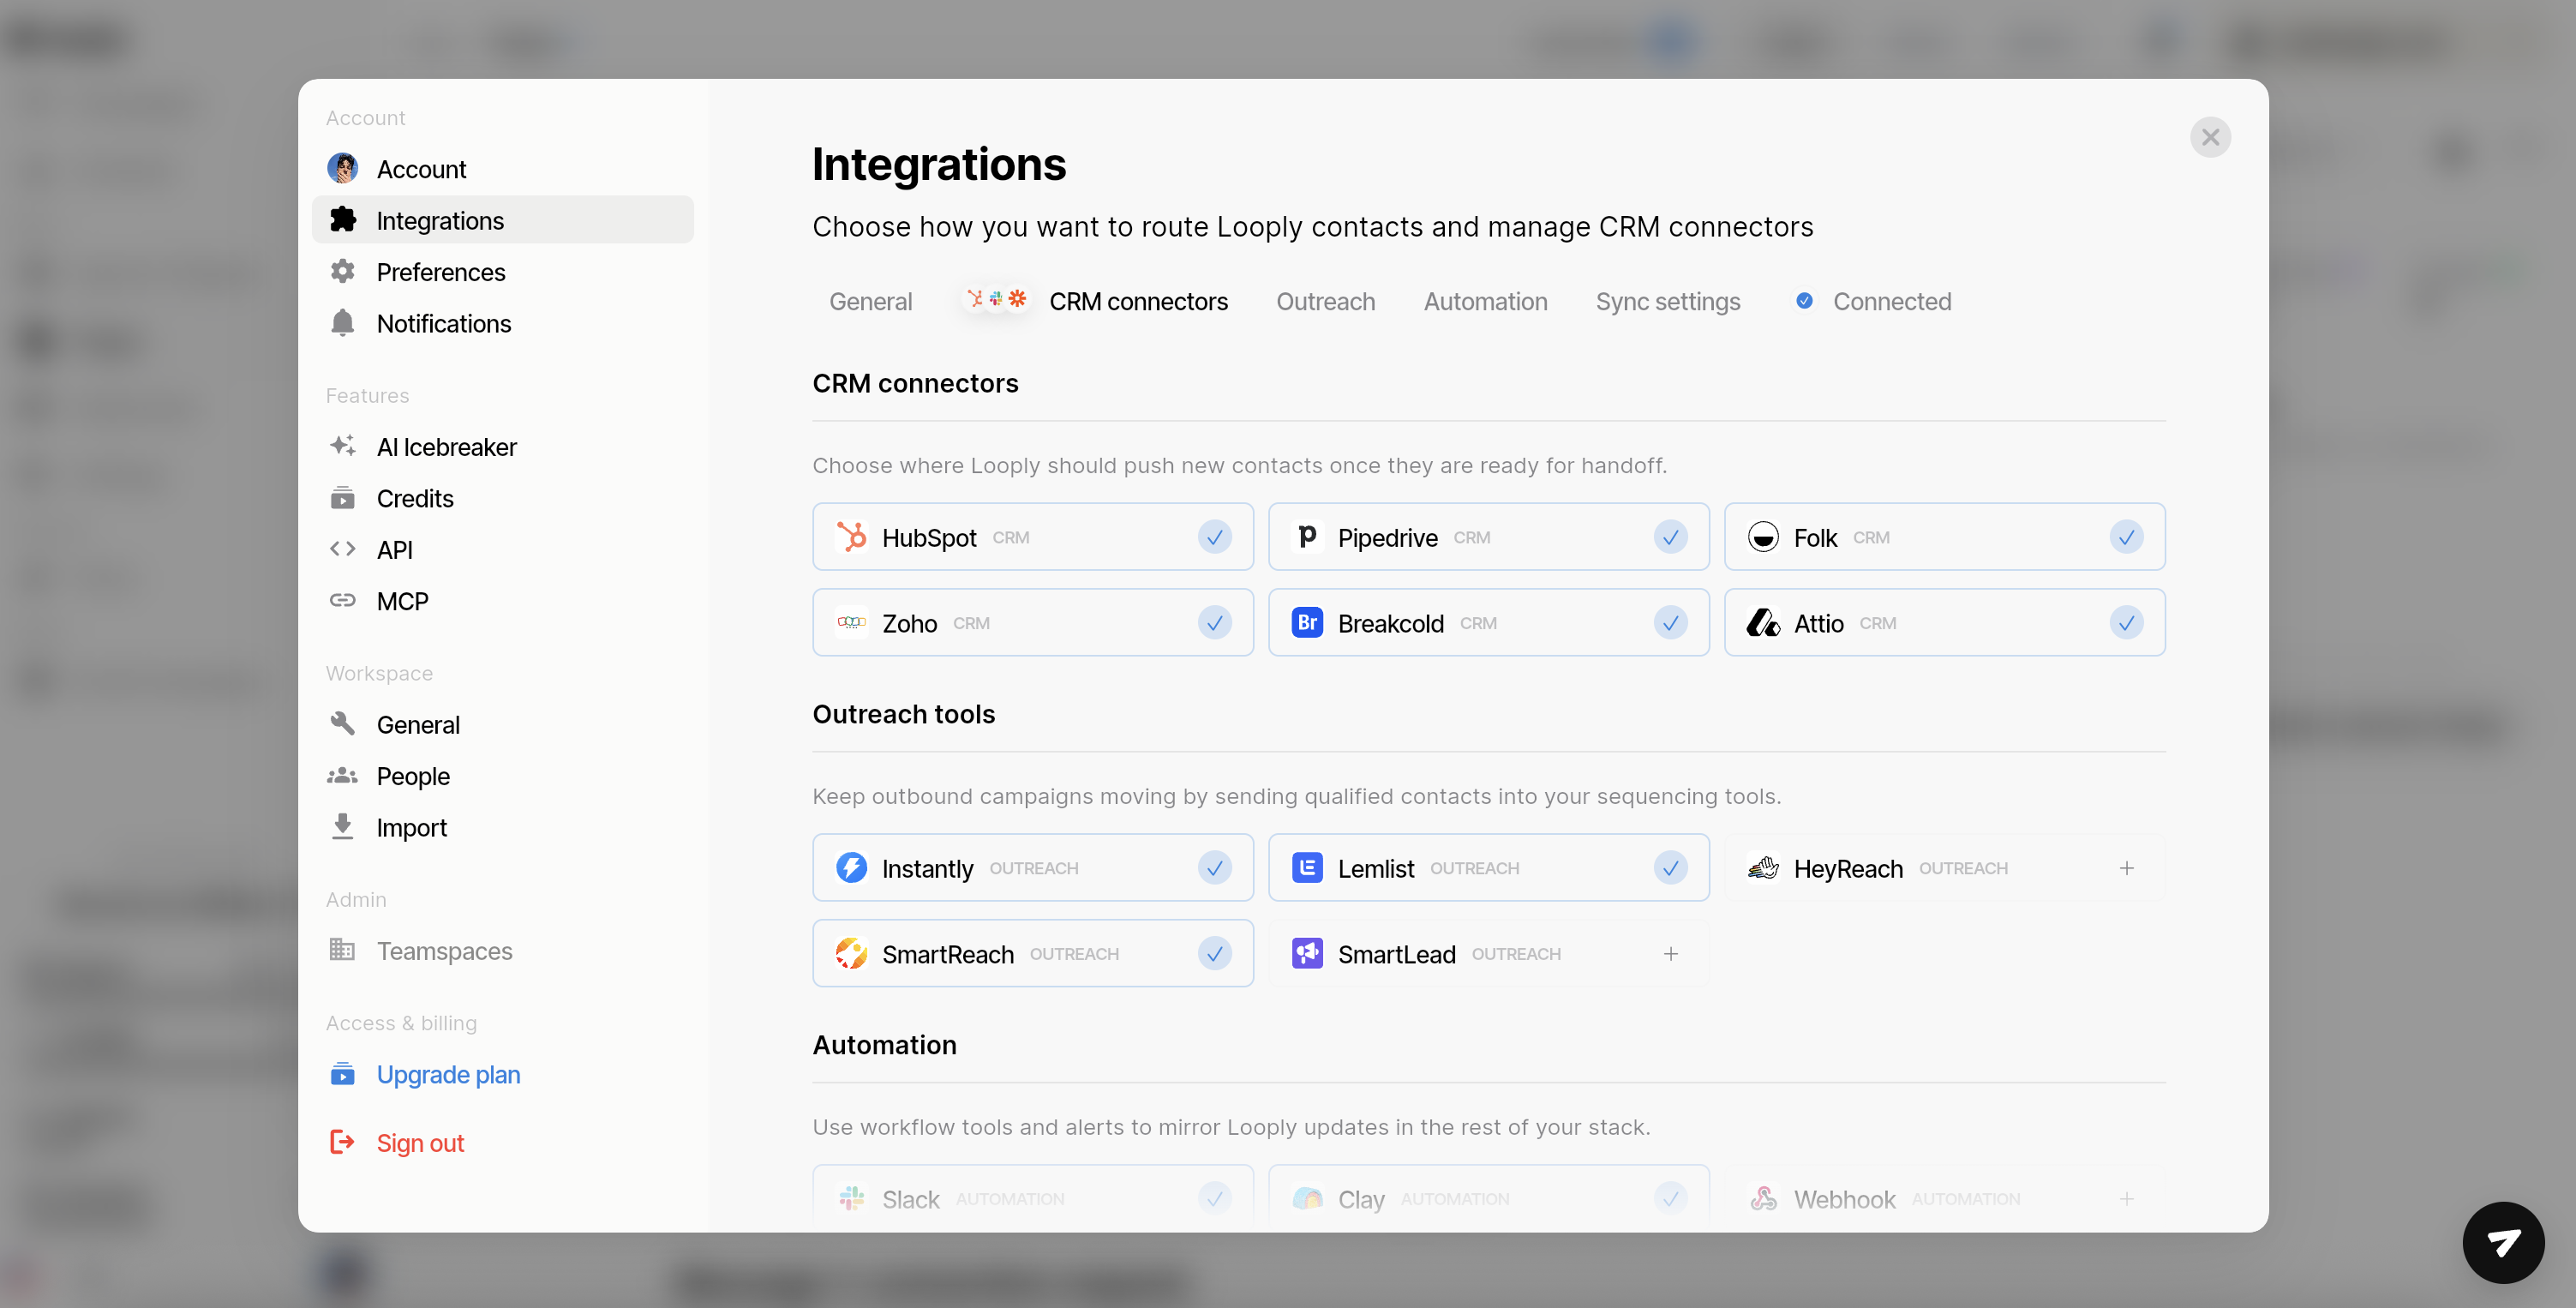Toggle the HubSpot connection checkmark
The height and width of the screenshot is (1308, 2576).
pyautogui.click(x=1215, y=537)
